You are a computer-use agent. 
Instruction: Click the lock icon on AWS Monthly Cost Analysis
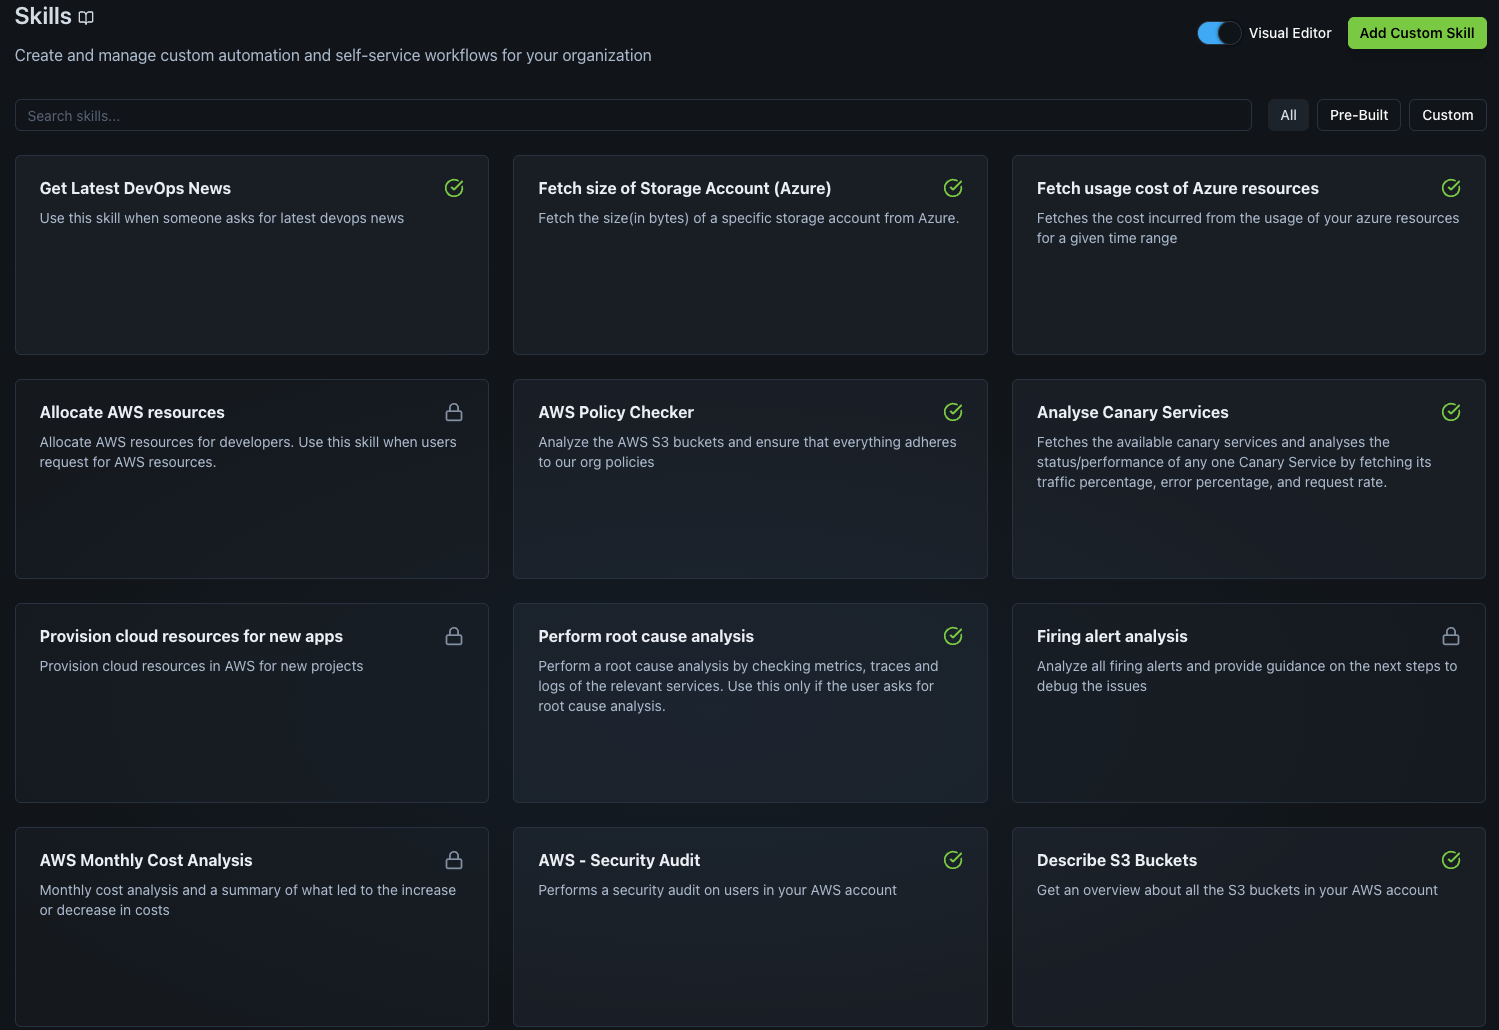click(x=454, y=860)
